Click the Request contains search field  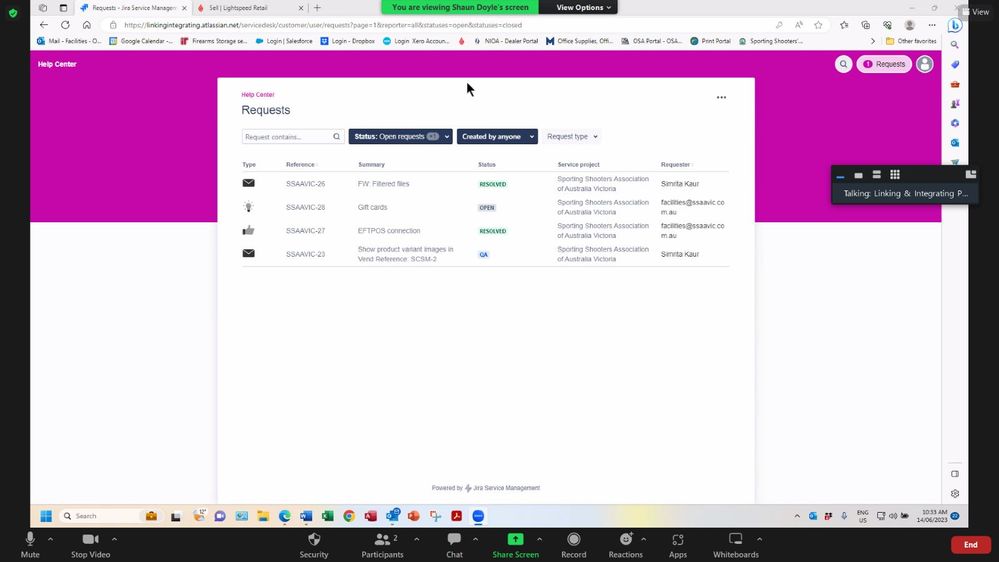coord(292,136)
